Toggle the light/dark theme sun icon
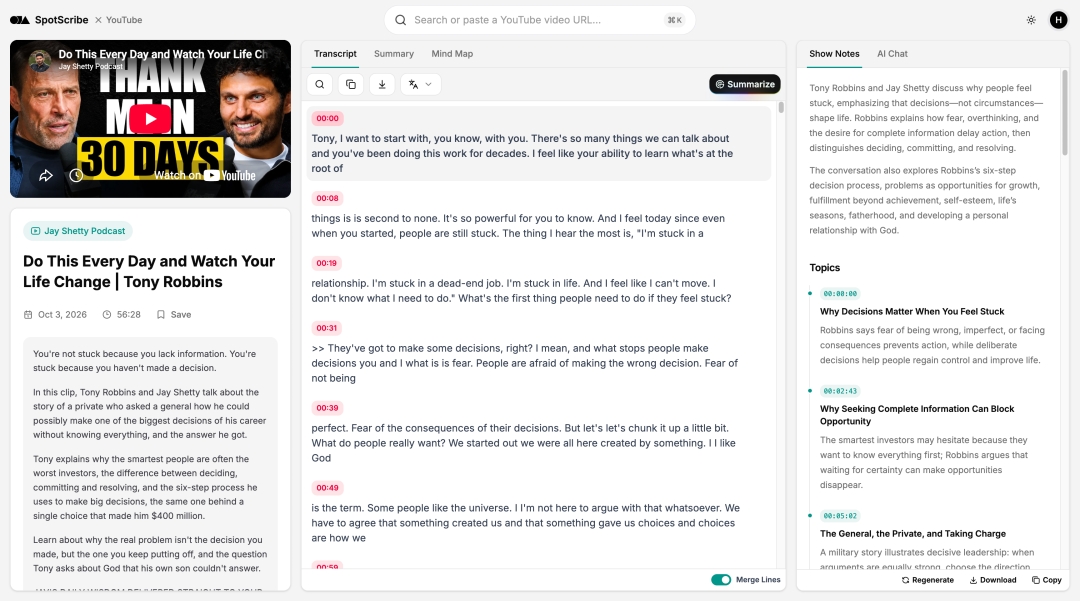The width and height of the screenshot is (1080, 601). 1031,20
